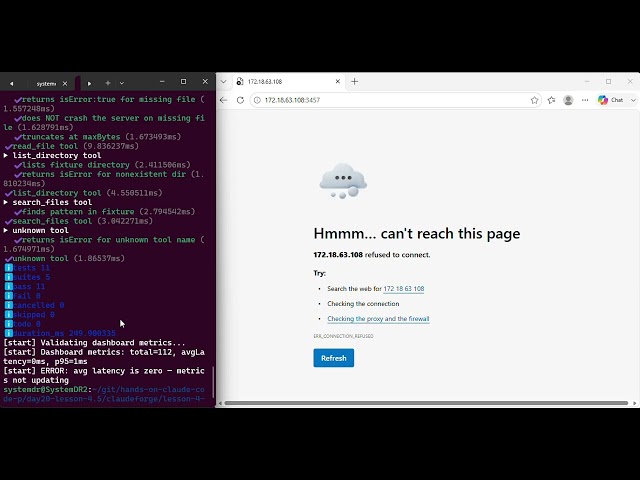Click the blue Refresh button
Screen dimensions: 640x480
pos(333,358)
